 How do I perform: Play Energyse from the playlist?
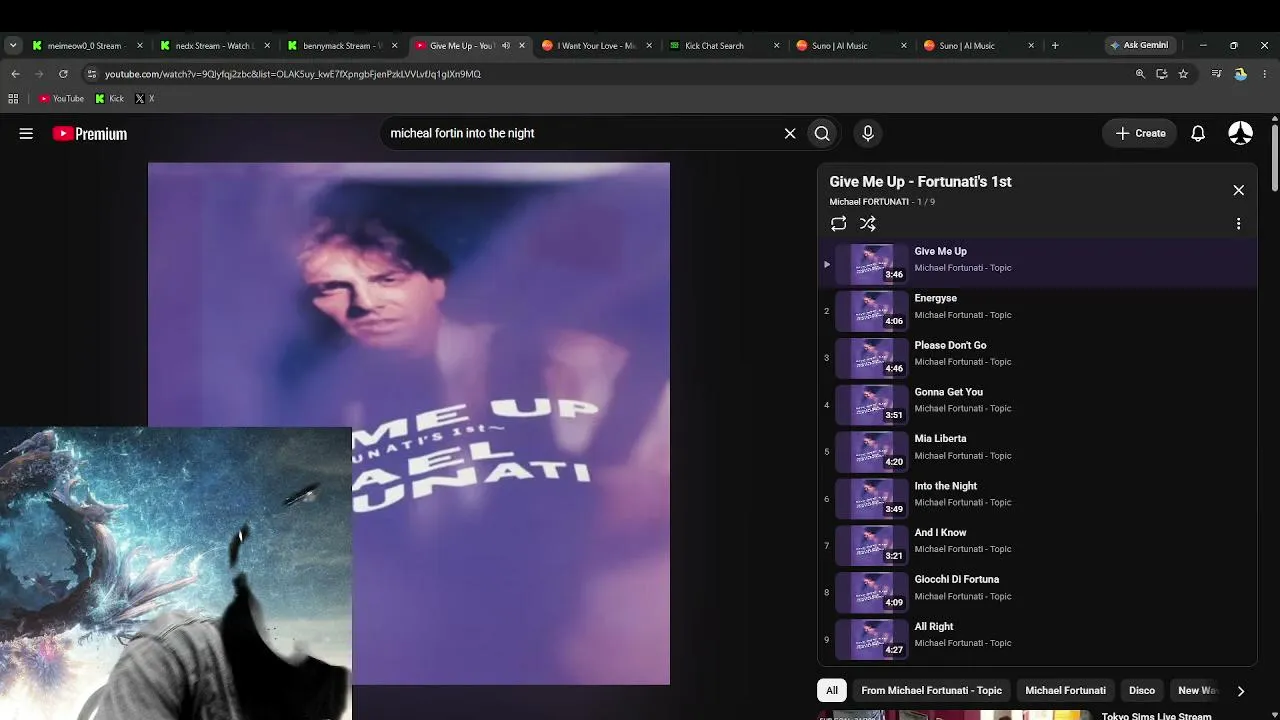coord(1038,311)
